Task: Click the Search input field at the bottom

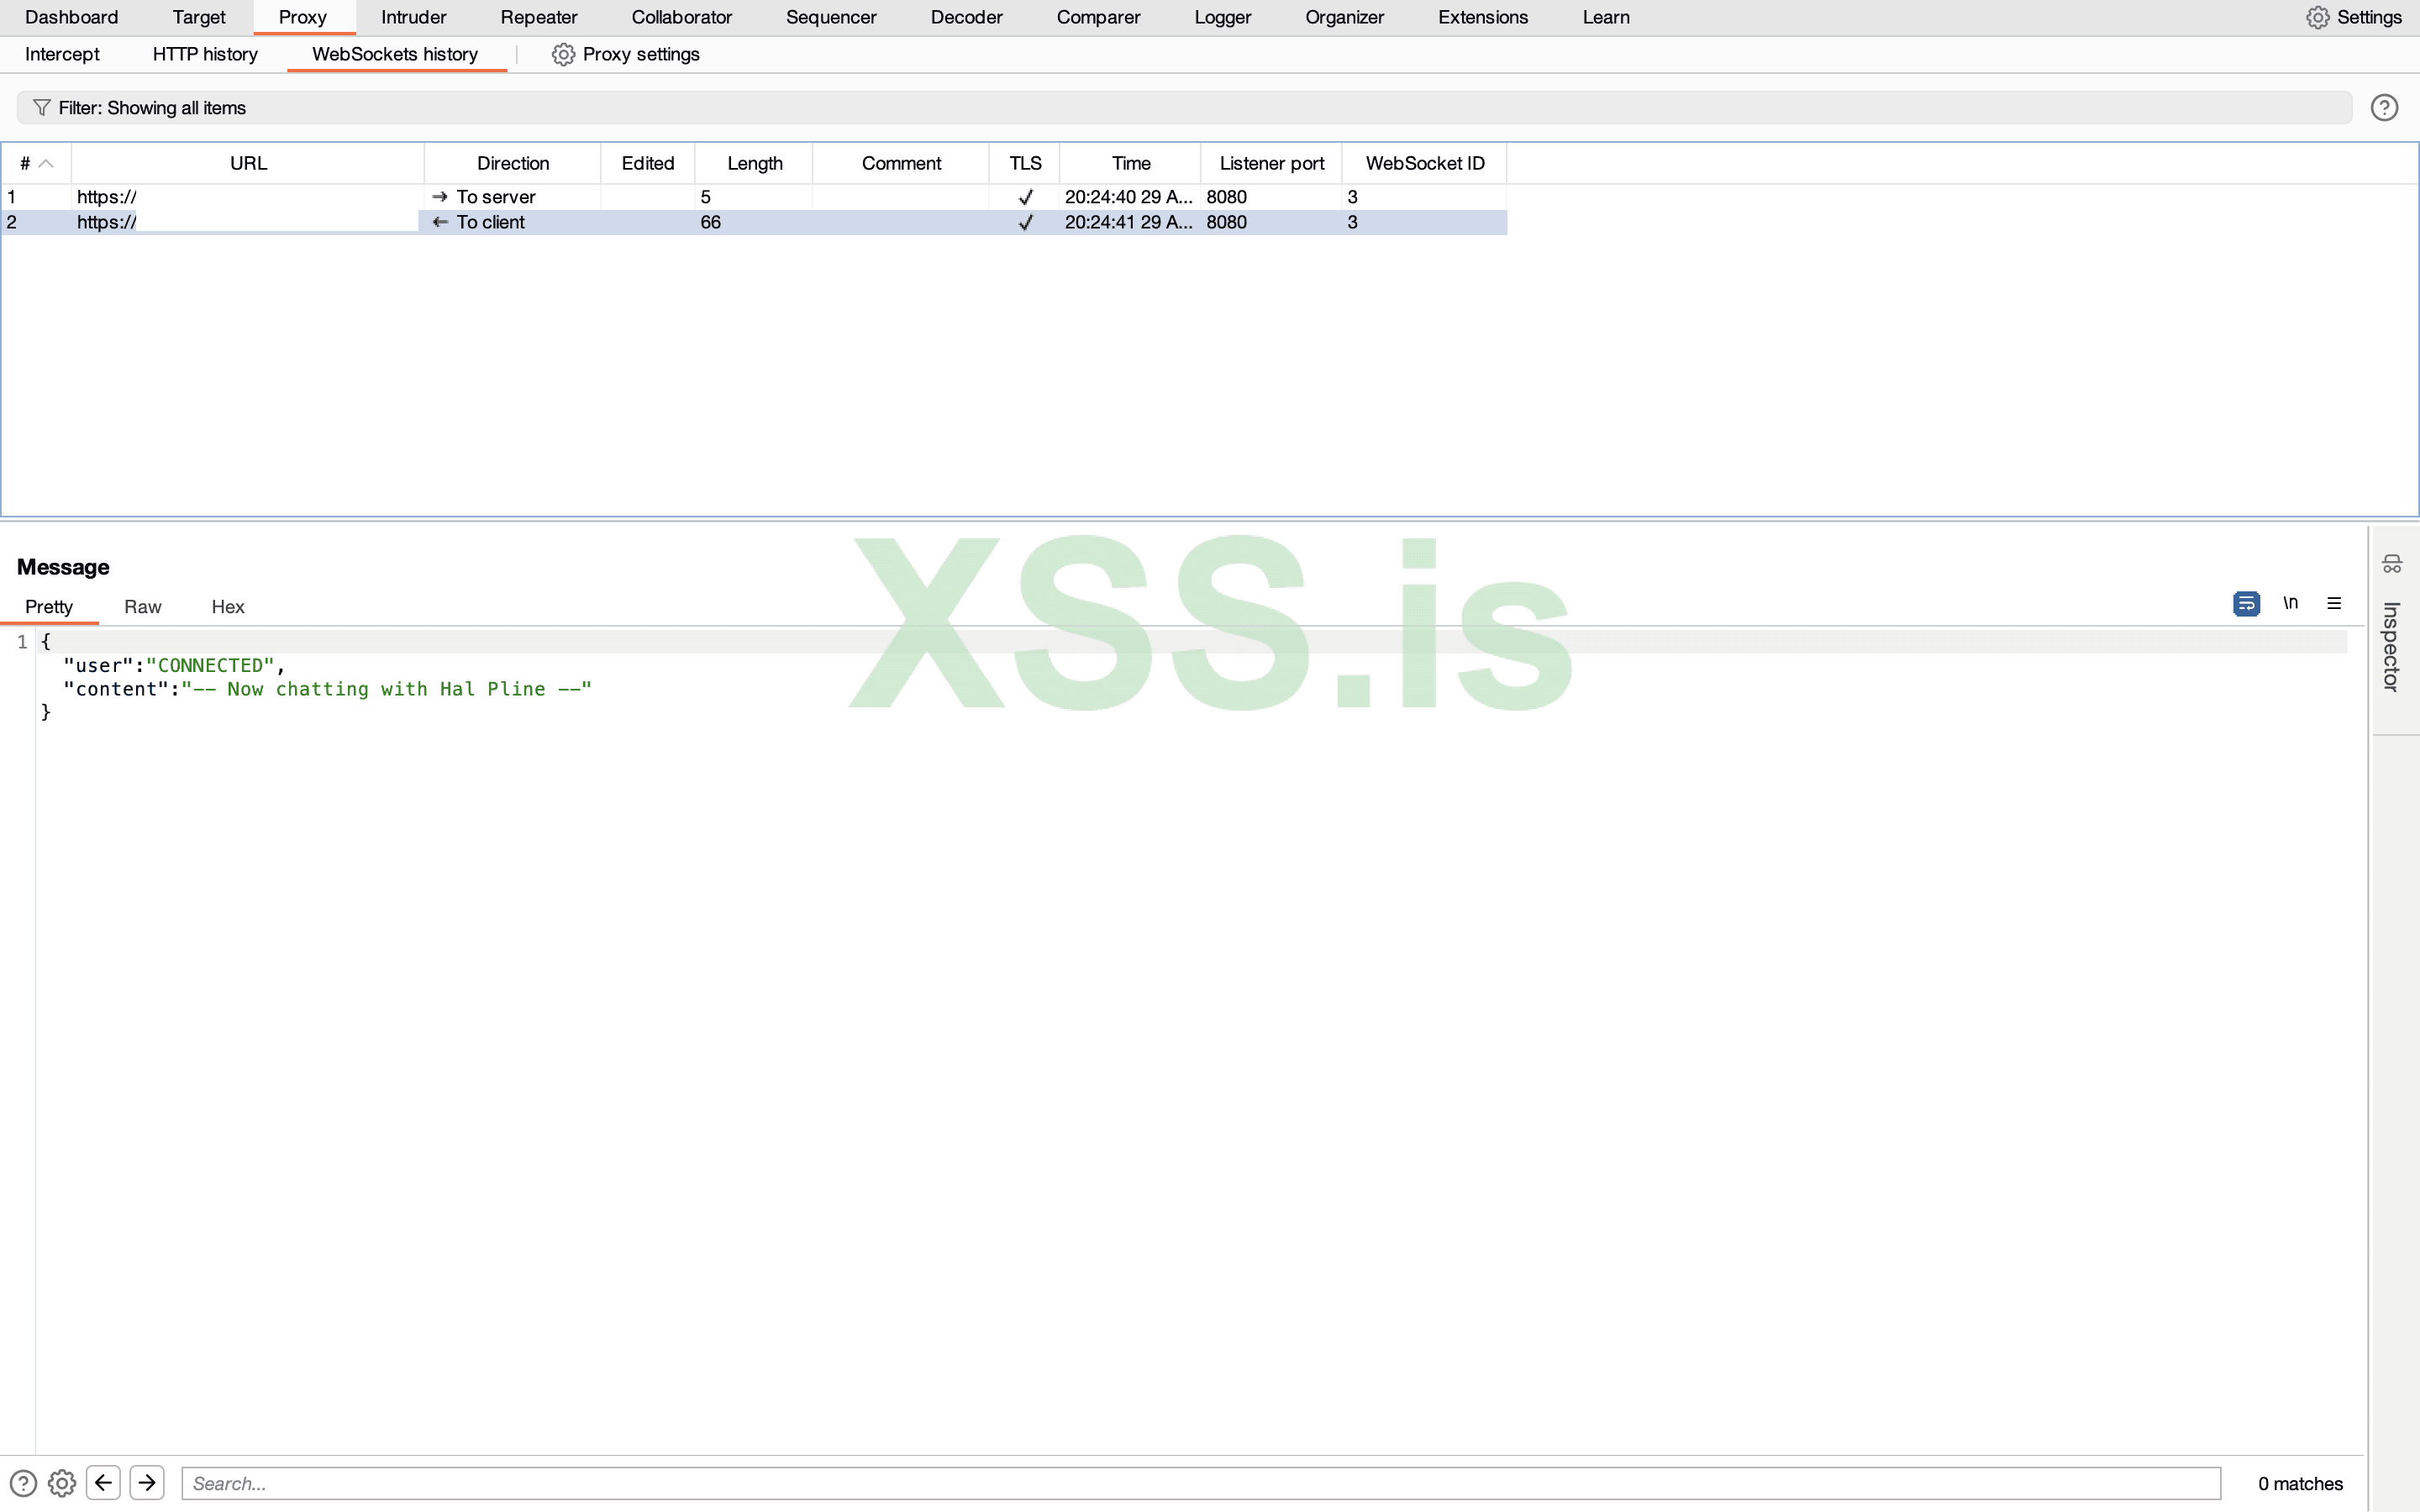Action: [x=700, y=1483]
